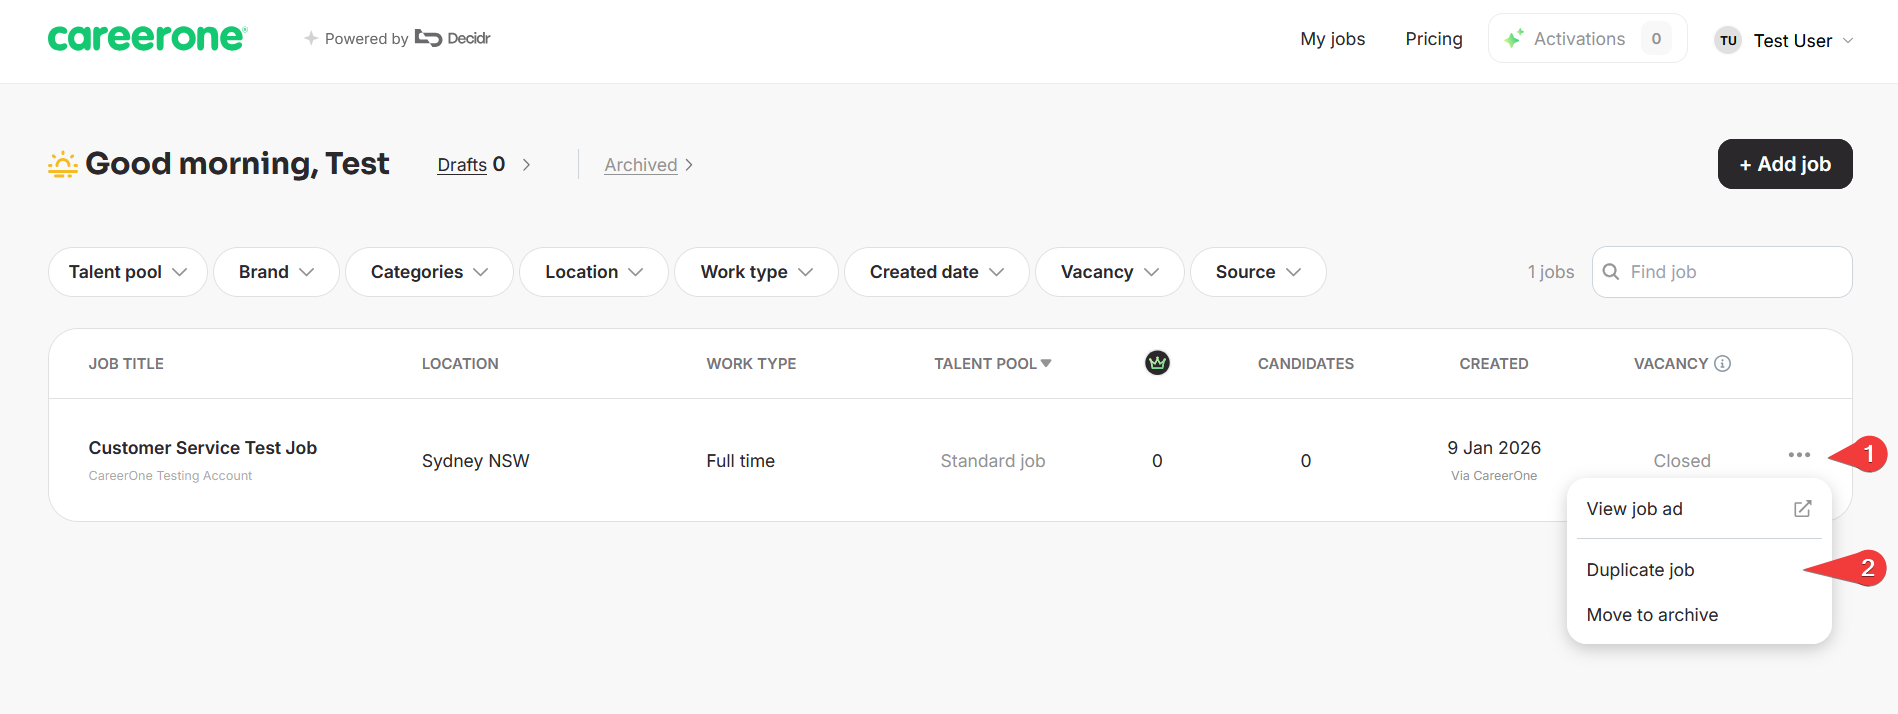Open the Work type filter dropdown
1898x714 pixels.
click(x=756, y=272)
